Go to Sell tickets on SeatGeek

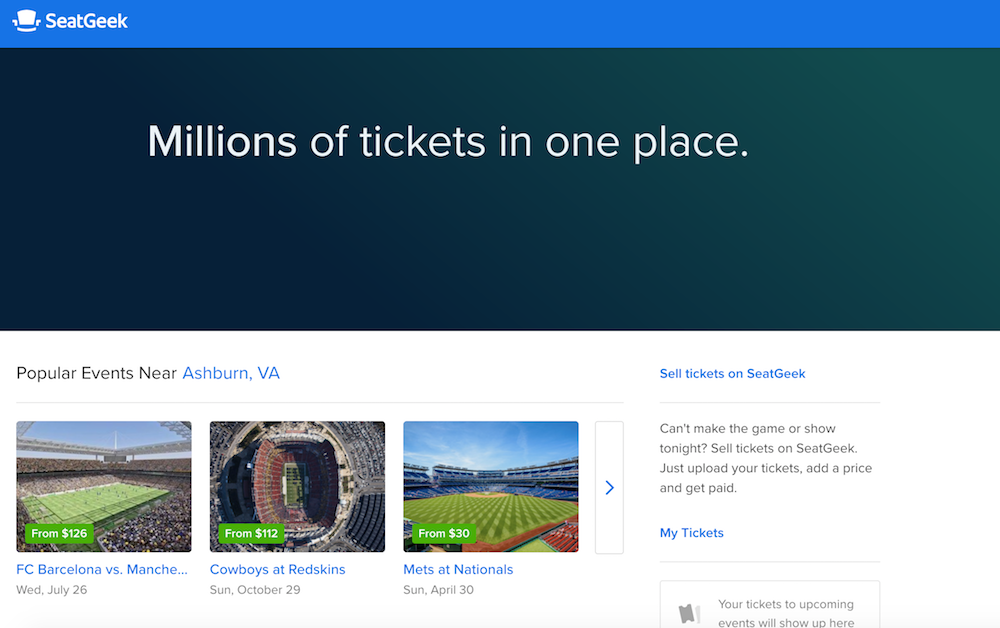(732, 373)
